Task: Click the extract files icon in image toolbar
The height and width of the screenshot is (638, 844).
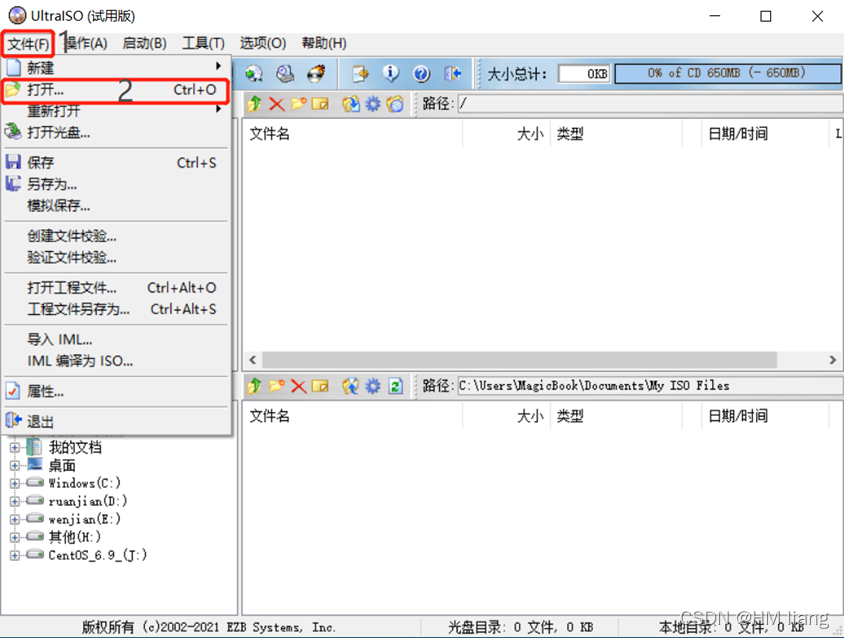Action: pos(351,103)
